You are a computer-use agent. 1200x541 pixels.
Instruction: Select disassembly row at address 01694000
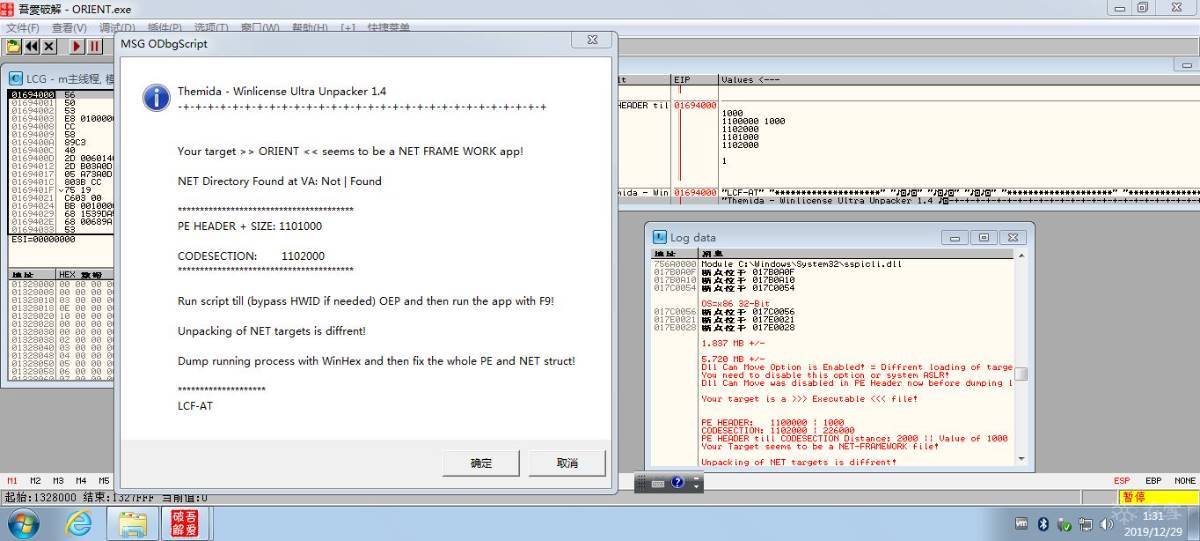point(61,94)
